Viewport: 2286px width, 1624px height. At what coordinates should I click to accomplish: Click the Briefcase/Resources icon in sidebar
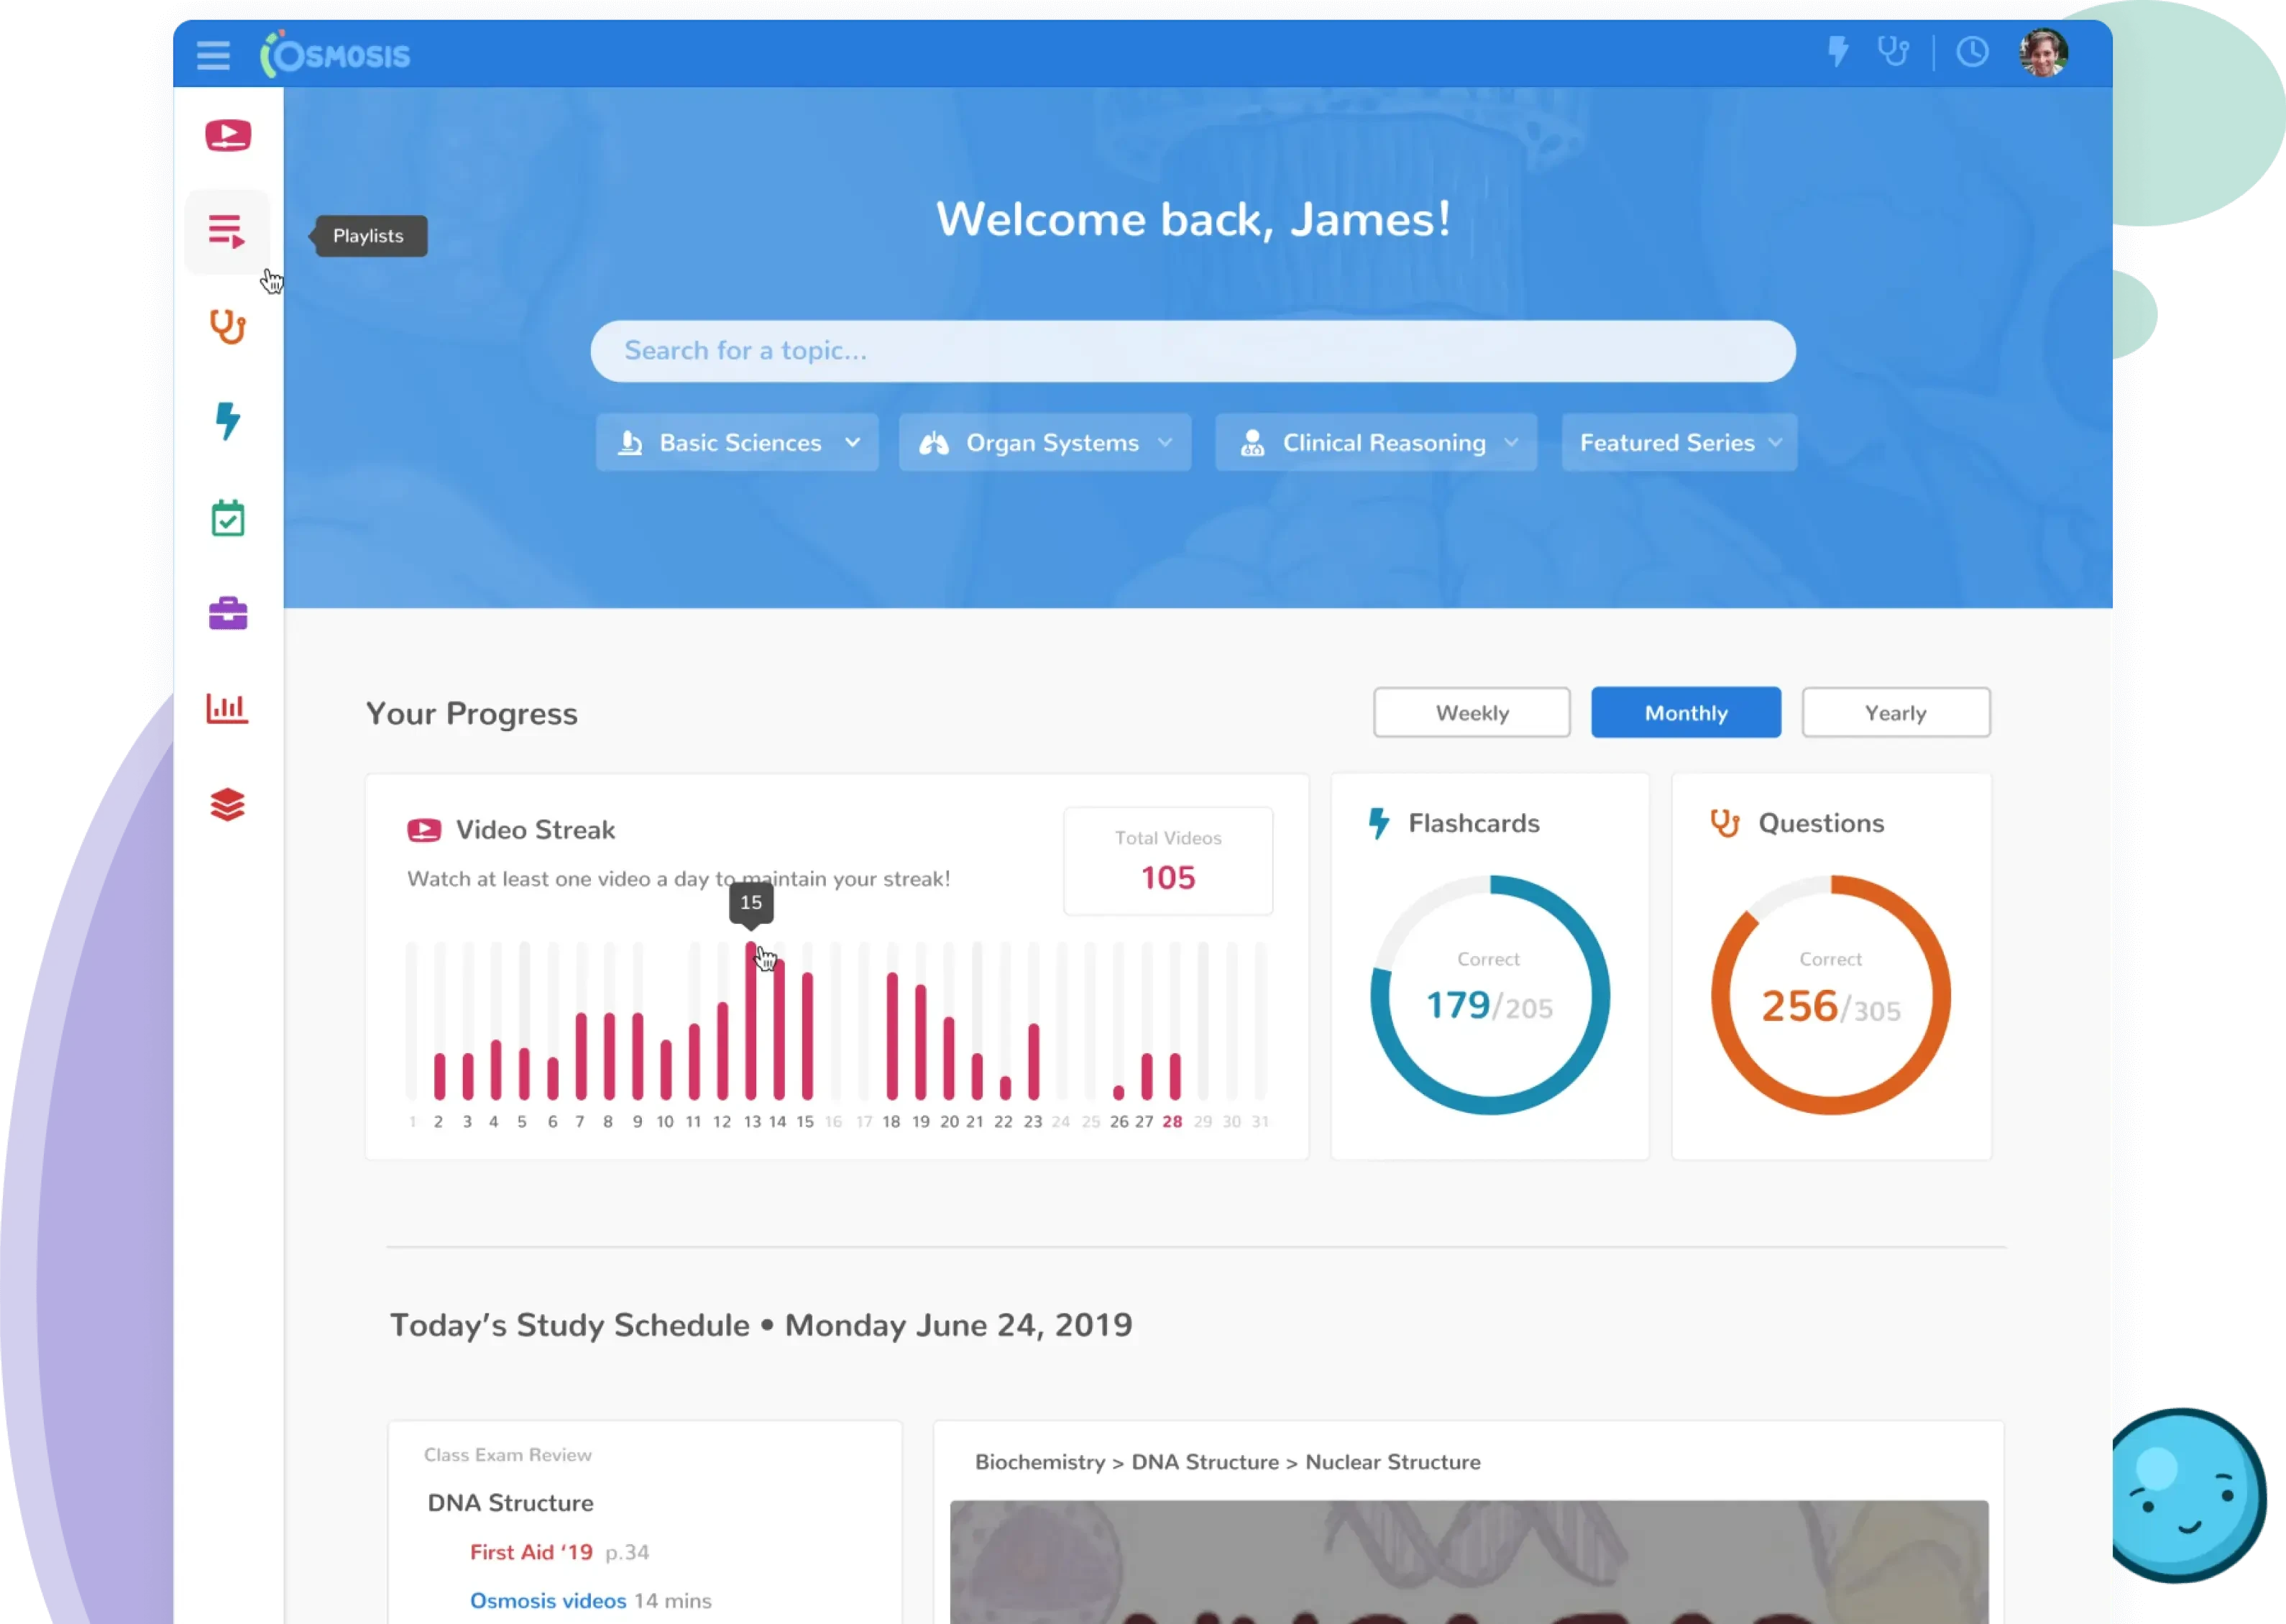[229, 612]
